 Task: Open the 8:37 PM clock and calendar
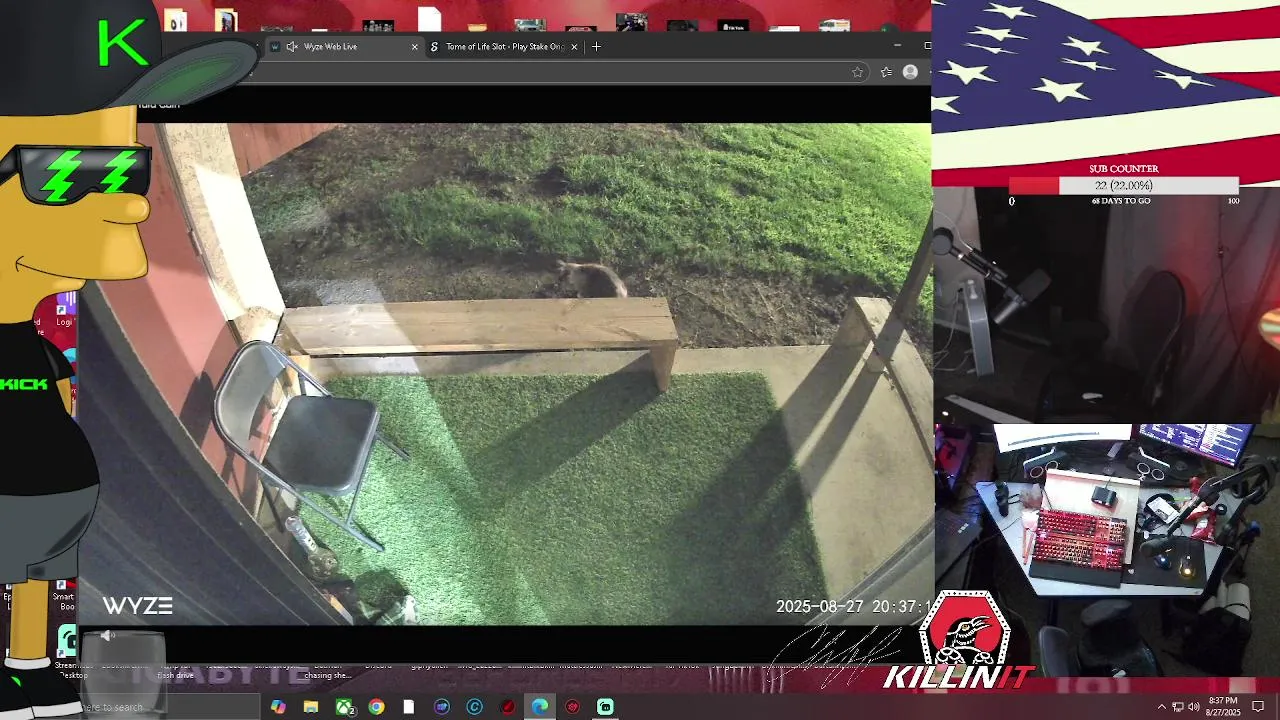tap(1223, 706)
